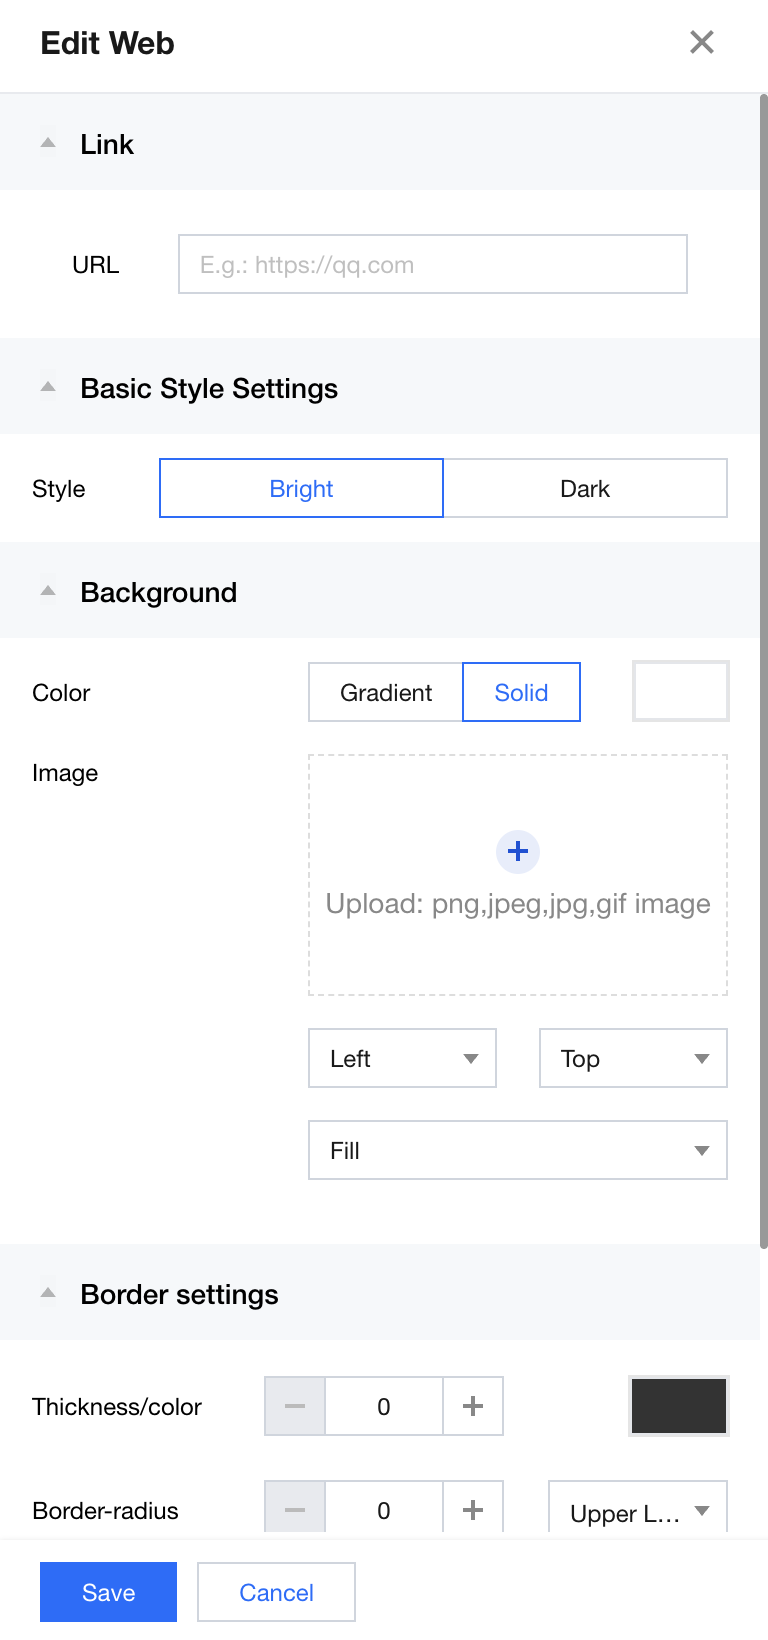Increase border thickness with plus button

click(x=473, y=1406)
